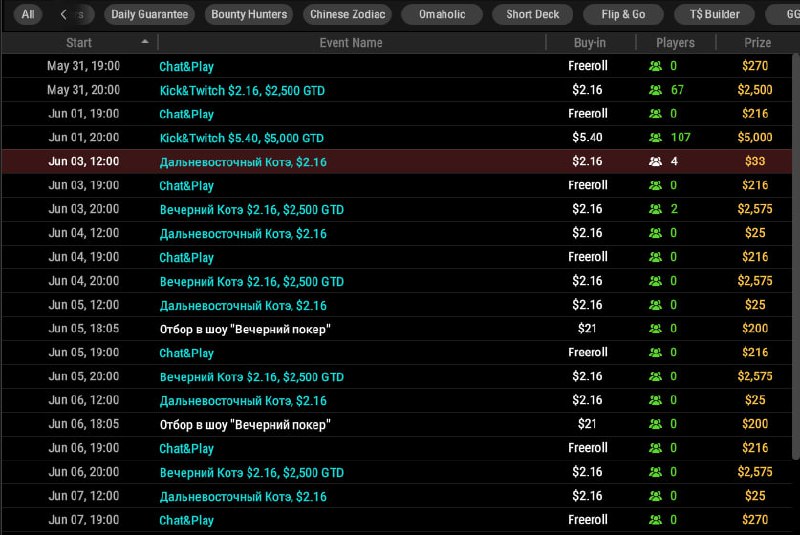Open highlighted Дальневосточный Котэ Jun 03 event

(243, 162)
